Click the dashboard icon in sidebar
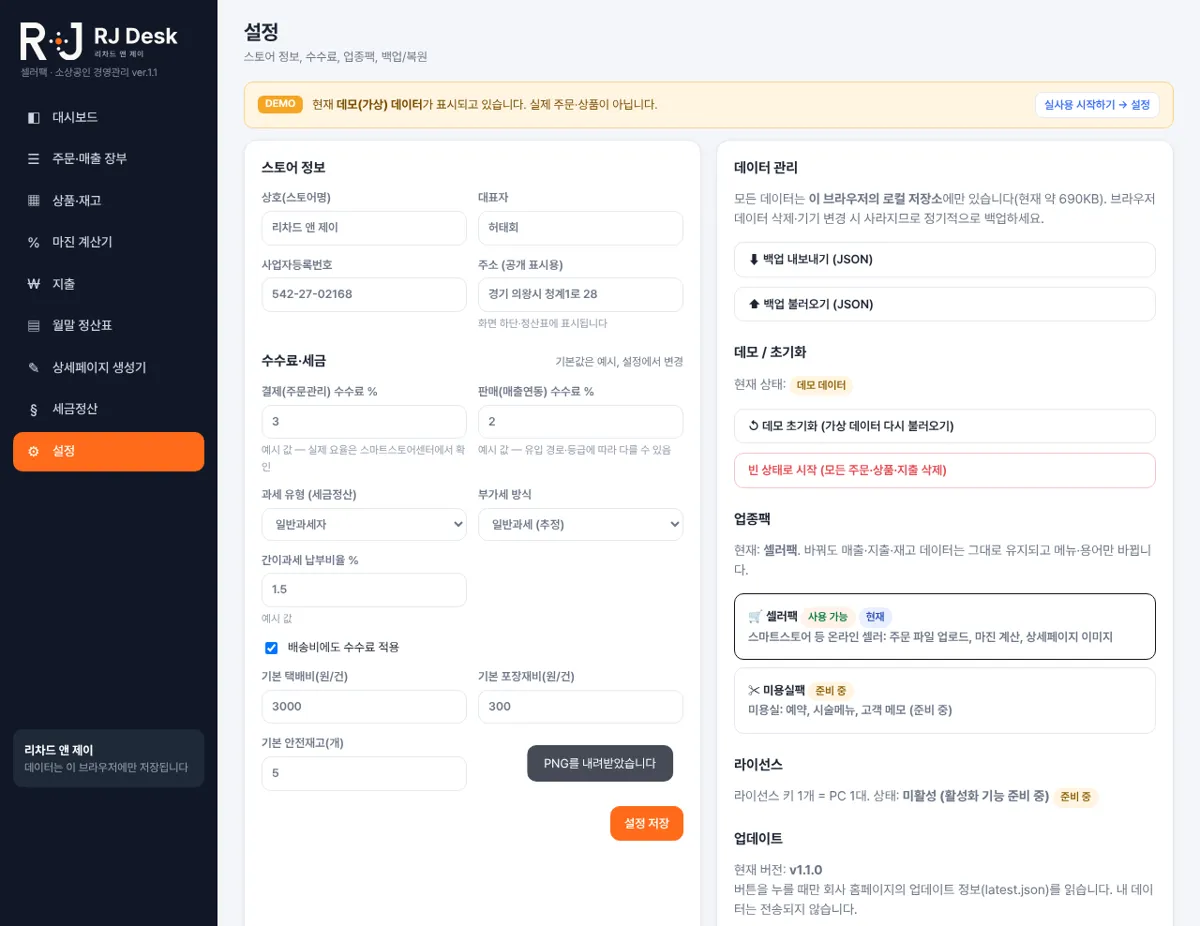1200x926 pixels. tap(34, 117)
